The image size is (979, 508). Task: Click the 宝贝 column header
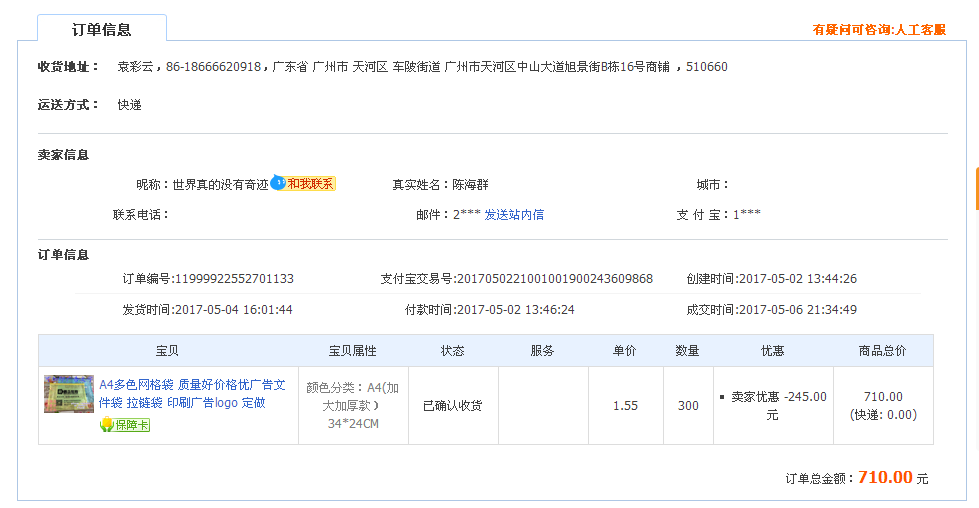pyautogui.click(x=167, y=351)
